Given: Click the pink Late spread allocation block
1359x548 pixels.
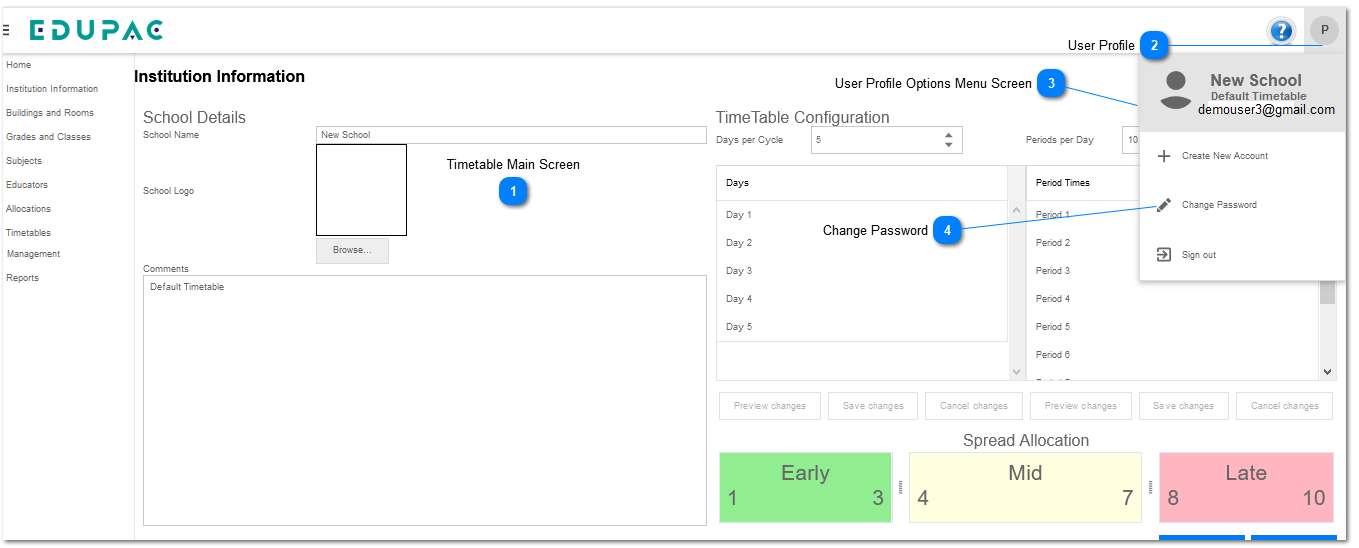Looking at the screenshot, I should coord(1246,487).
